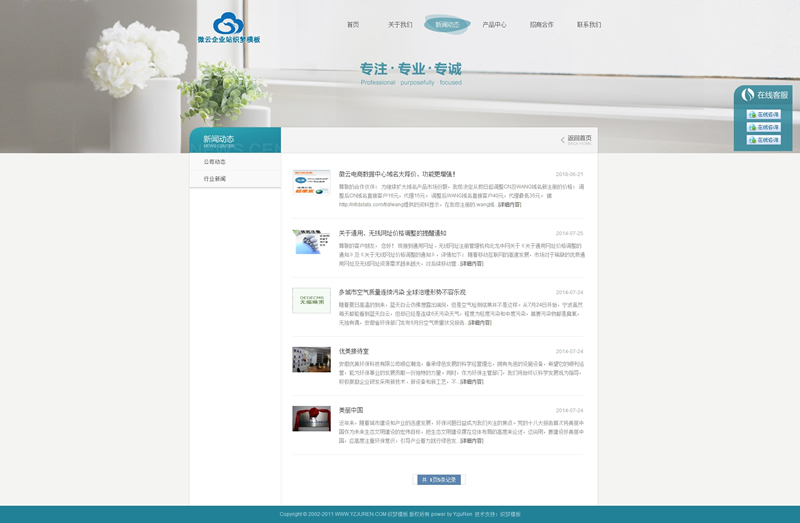Open the 首页 navigation menu item
Image resolution: width=800 pixels, height=523 pixels.
[353, 25]
